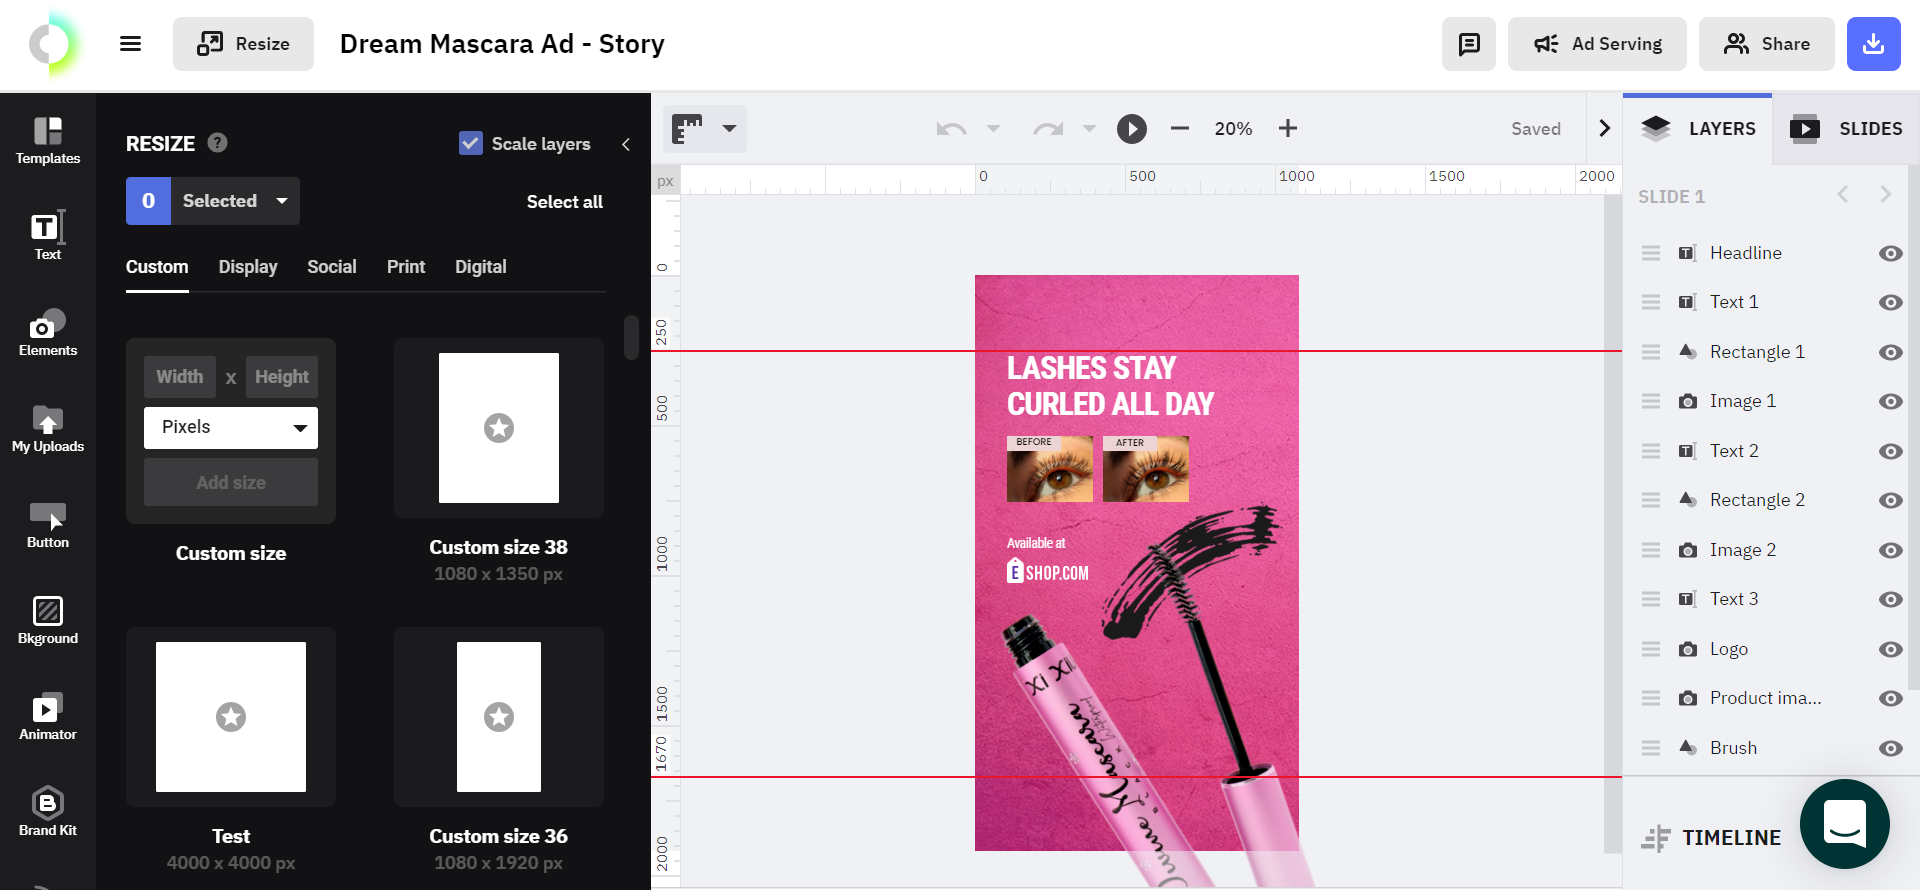The image size is (1920, 890).
Task: Click the download icon button
Action: click(x=1873, y=44)
